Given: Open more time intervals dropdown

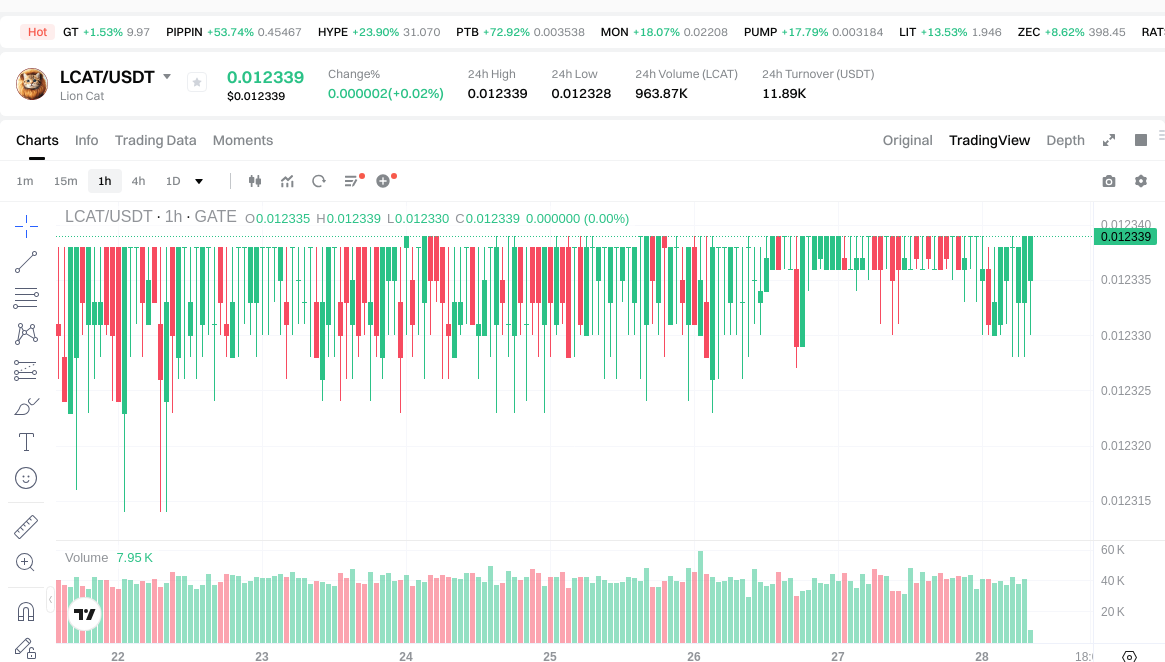Looking at the screenshot, I should point(199,181).
